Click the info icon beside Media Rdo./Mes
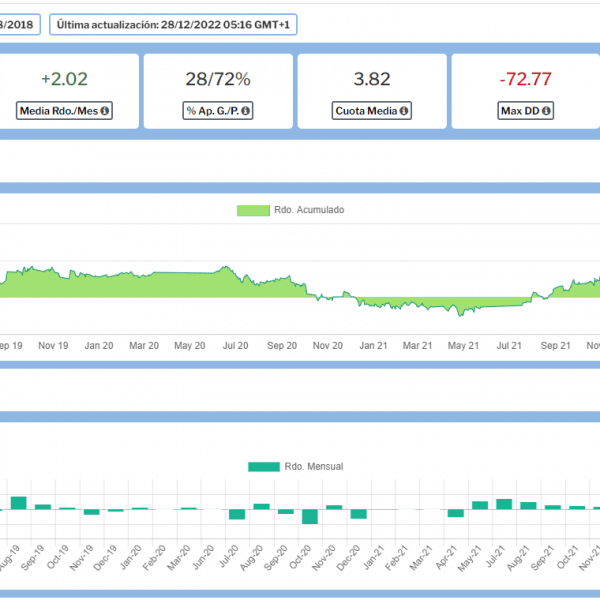 (x=104, y=111)
